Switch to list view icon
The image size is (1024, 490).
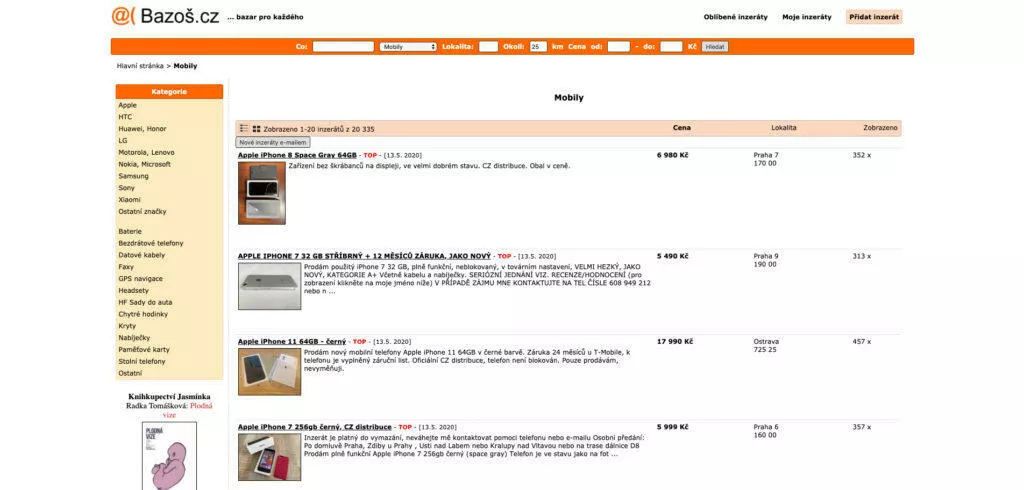(244, 129)
